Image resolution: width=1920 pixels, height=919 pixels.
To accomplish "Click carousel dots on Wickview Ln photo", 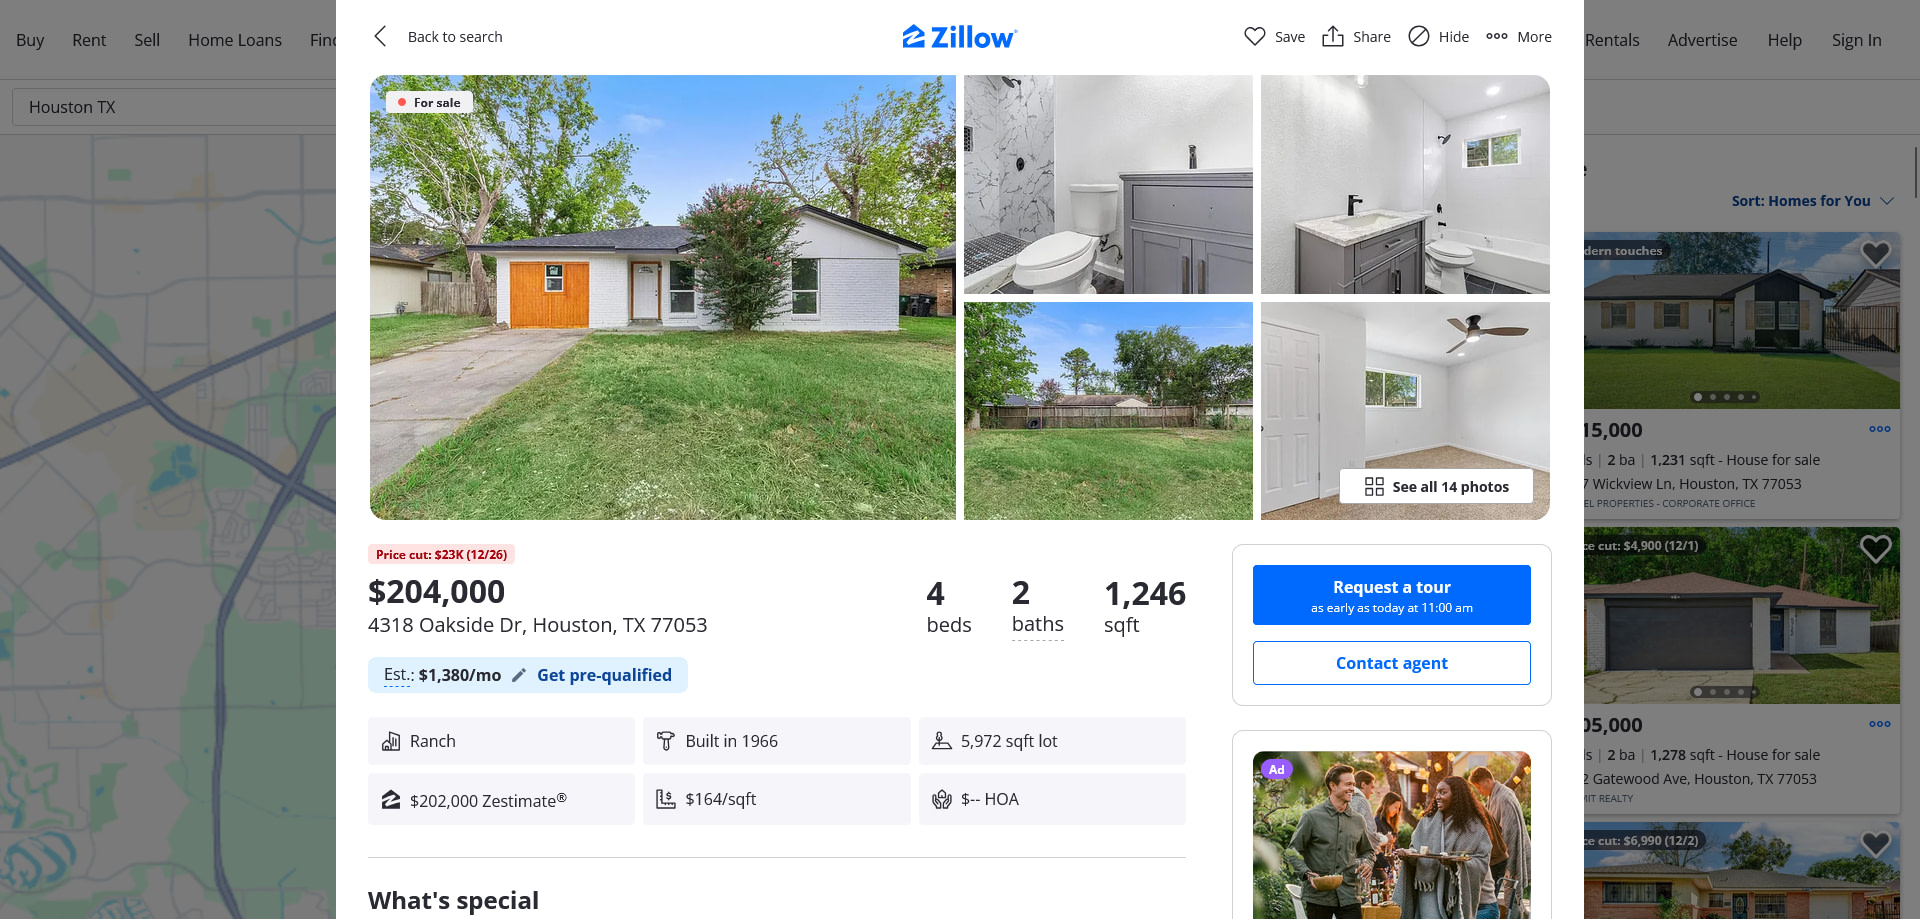I will [x=1724, y=397].
